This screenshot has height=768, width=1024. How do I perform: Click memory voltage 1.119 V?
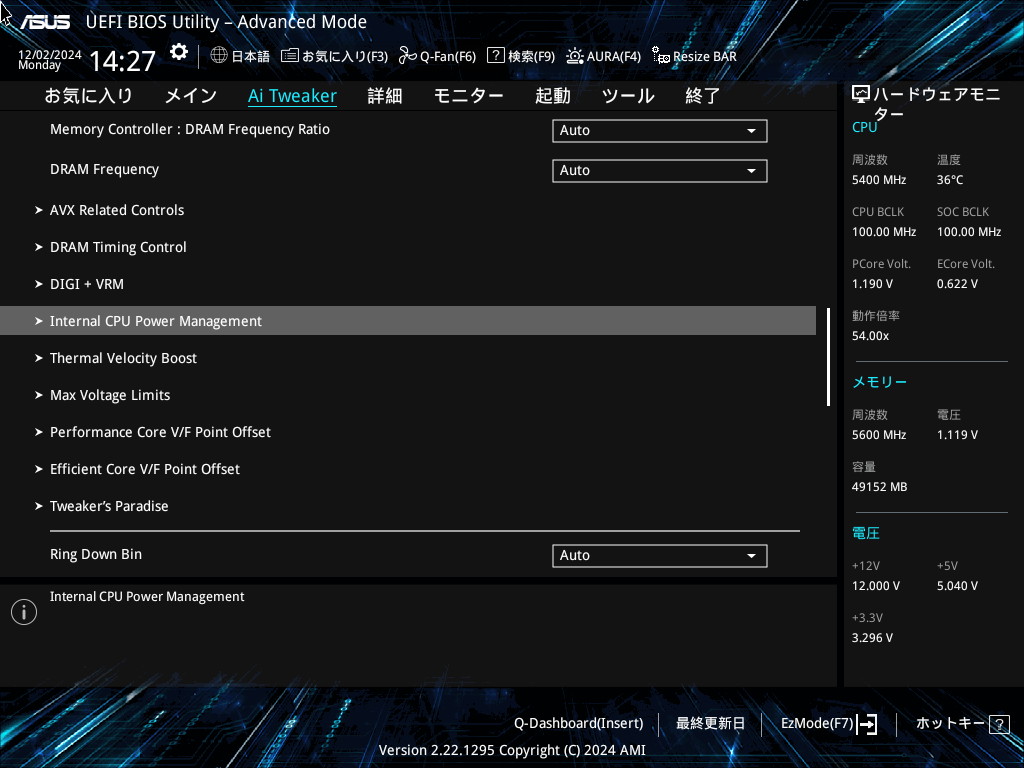coord(957,435)
